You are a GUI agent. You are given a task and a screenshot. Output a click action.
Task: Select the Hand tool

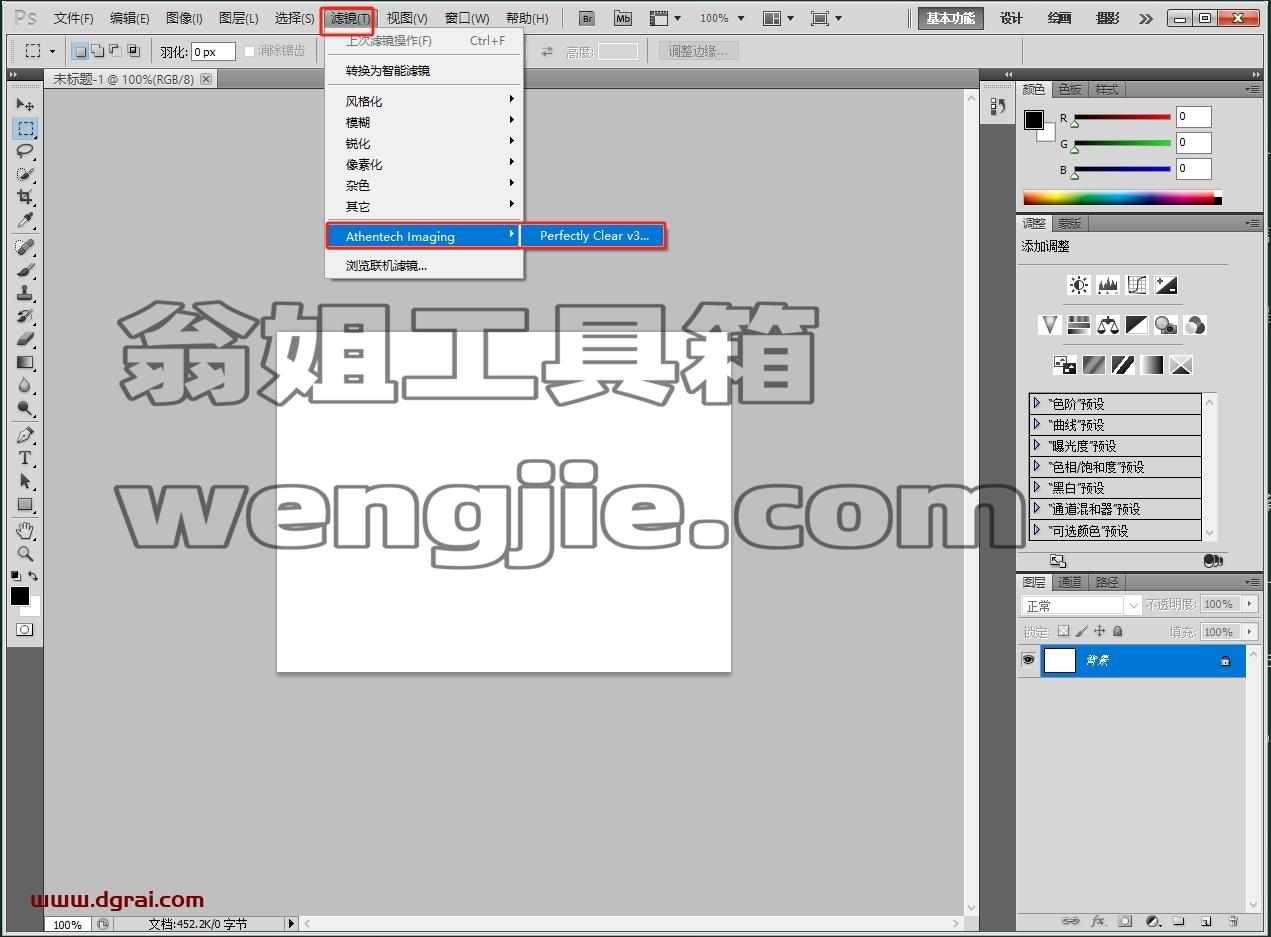(x=25, y=530)
